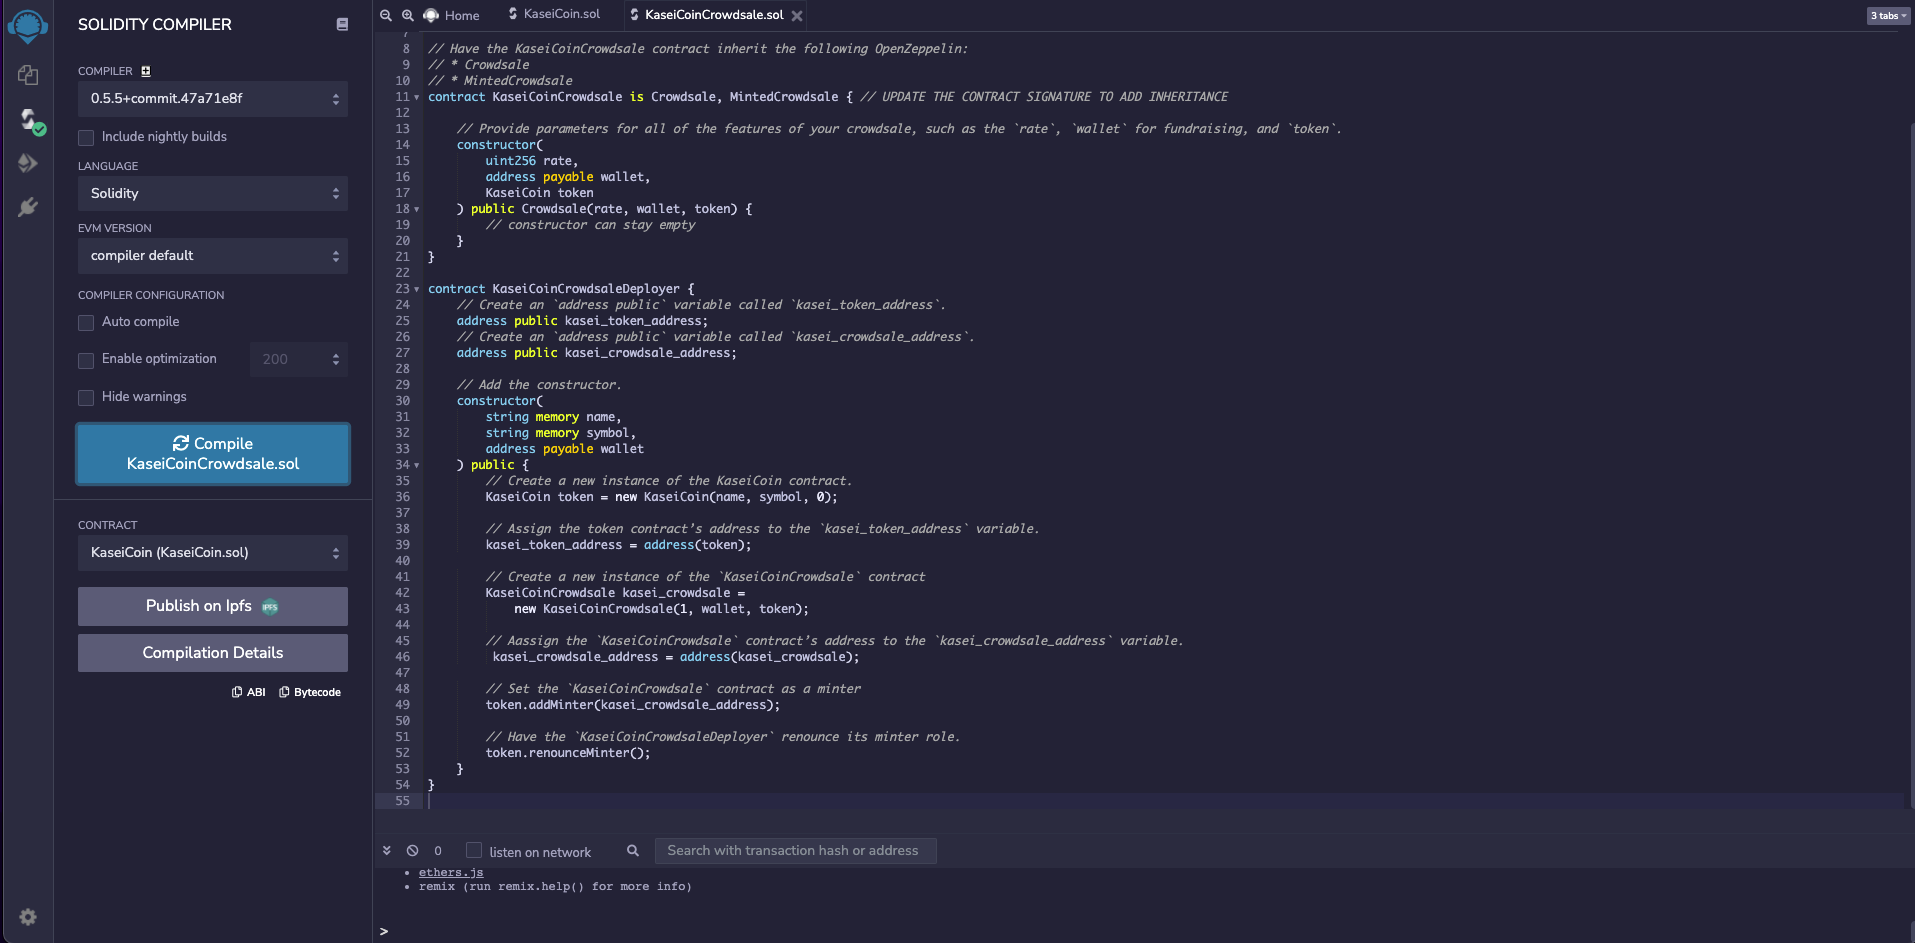This screenshot has height=943, width=1915.
Task: Toggle the Hide warnings checkbox
Action: pyautogui.click(x=86, y=397)
